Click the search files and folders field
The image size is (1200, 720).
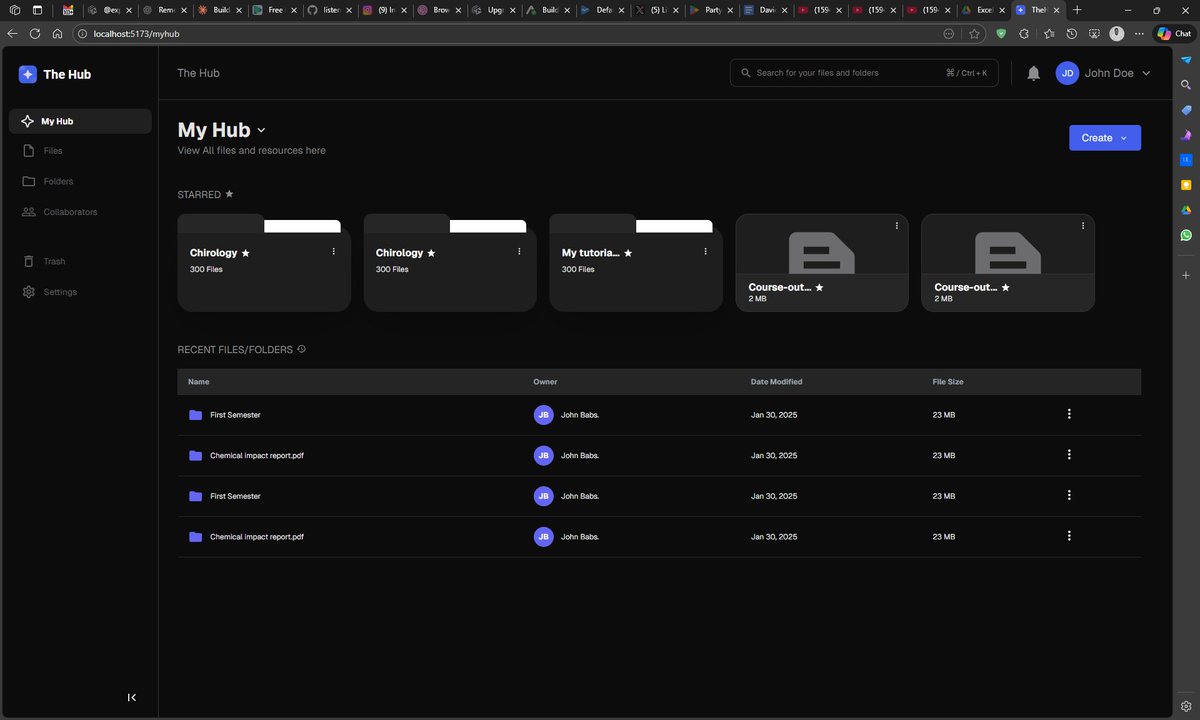(x=864, y=73)
